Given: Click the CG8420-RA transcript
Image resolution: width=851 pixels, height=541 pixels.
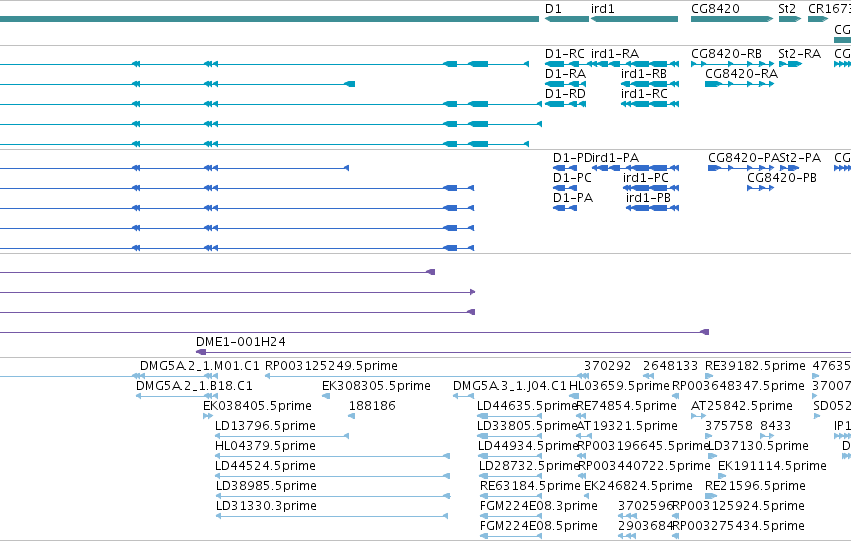Looking at the screenshot, I should click(739, 84).
